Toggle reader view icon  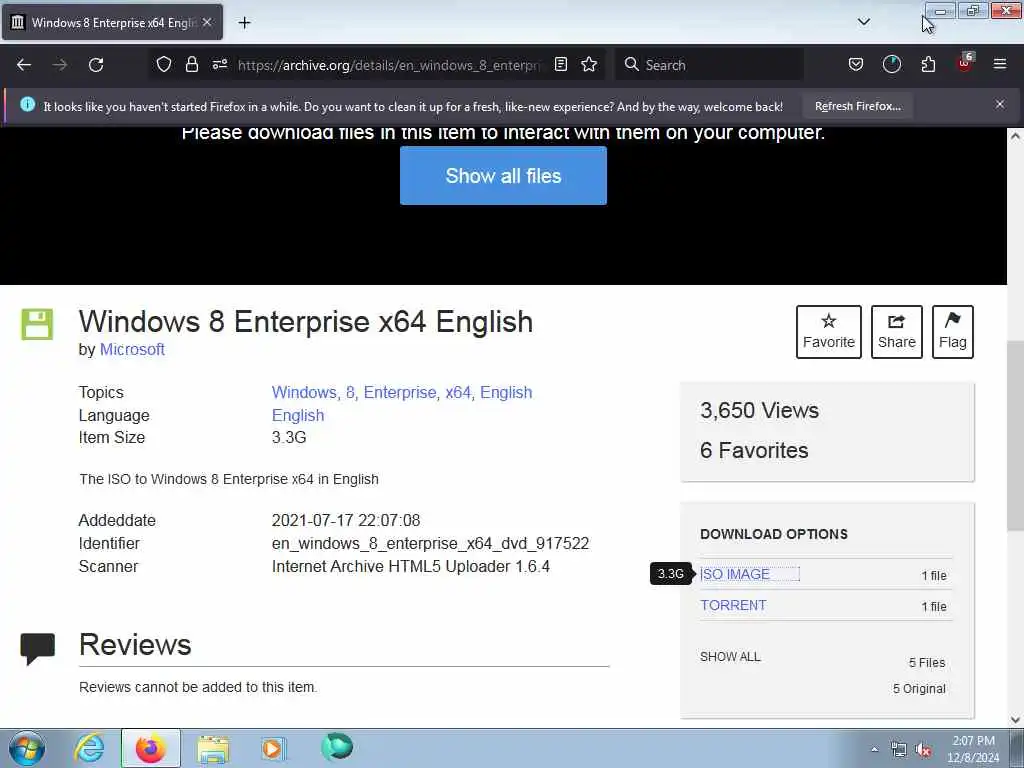tap(560, 64)
